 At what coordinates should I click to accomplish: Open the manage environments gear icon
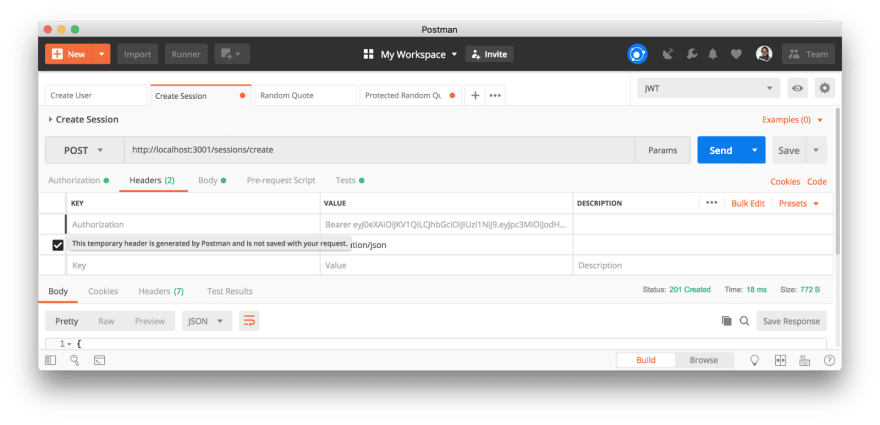pyautogui.click(x=824, y=88)
